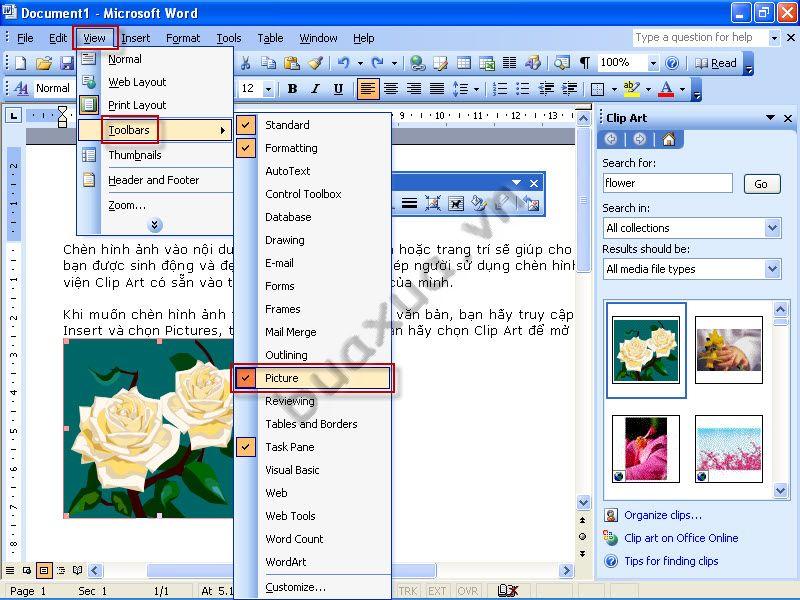Screen dimensions: 800x600
Task: Select the white roses clip thumbnail
Action: tap(646, 349)
